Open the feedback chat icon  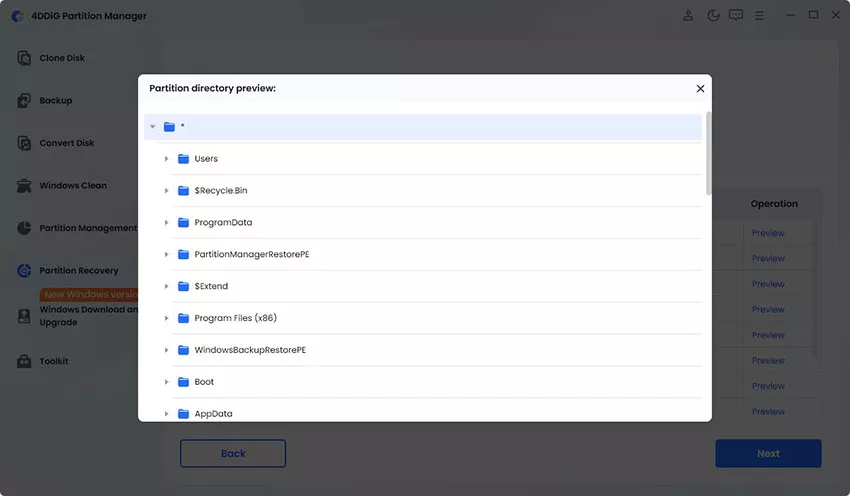coord(736,15)
